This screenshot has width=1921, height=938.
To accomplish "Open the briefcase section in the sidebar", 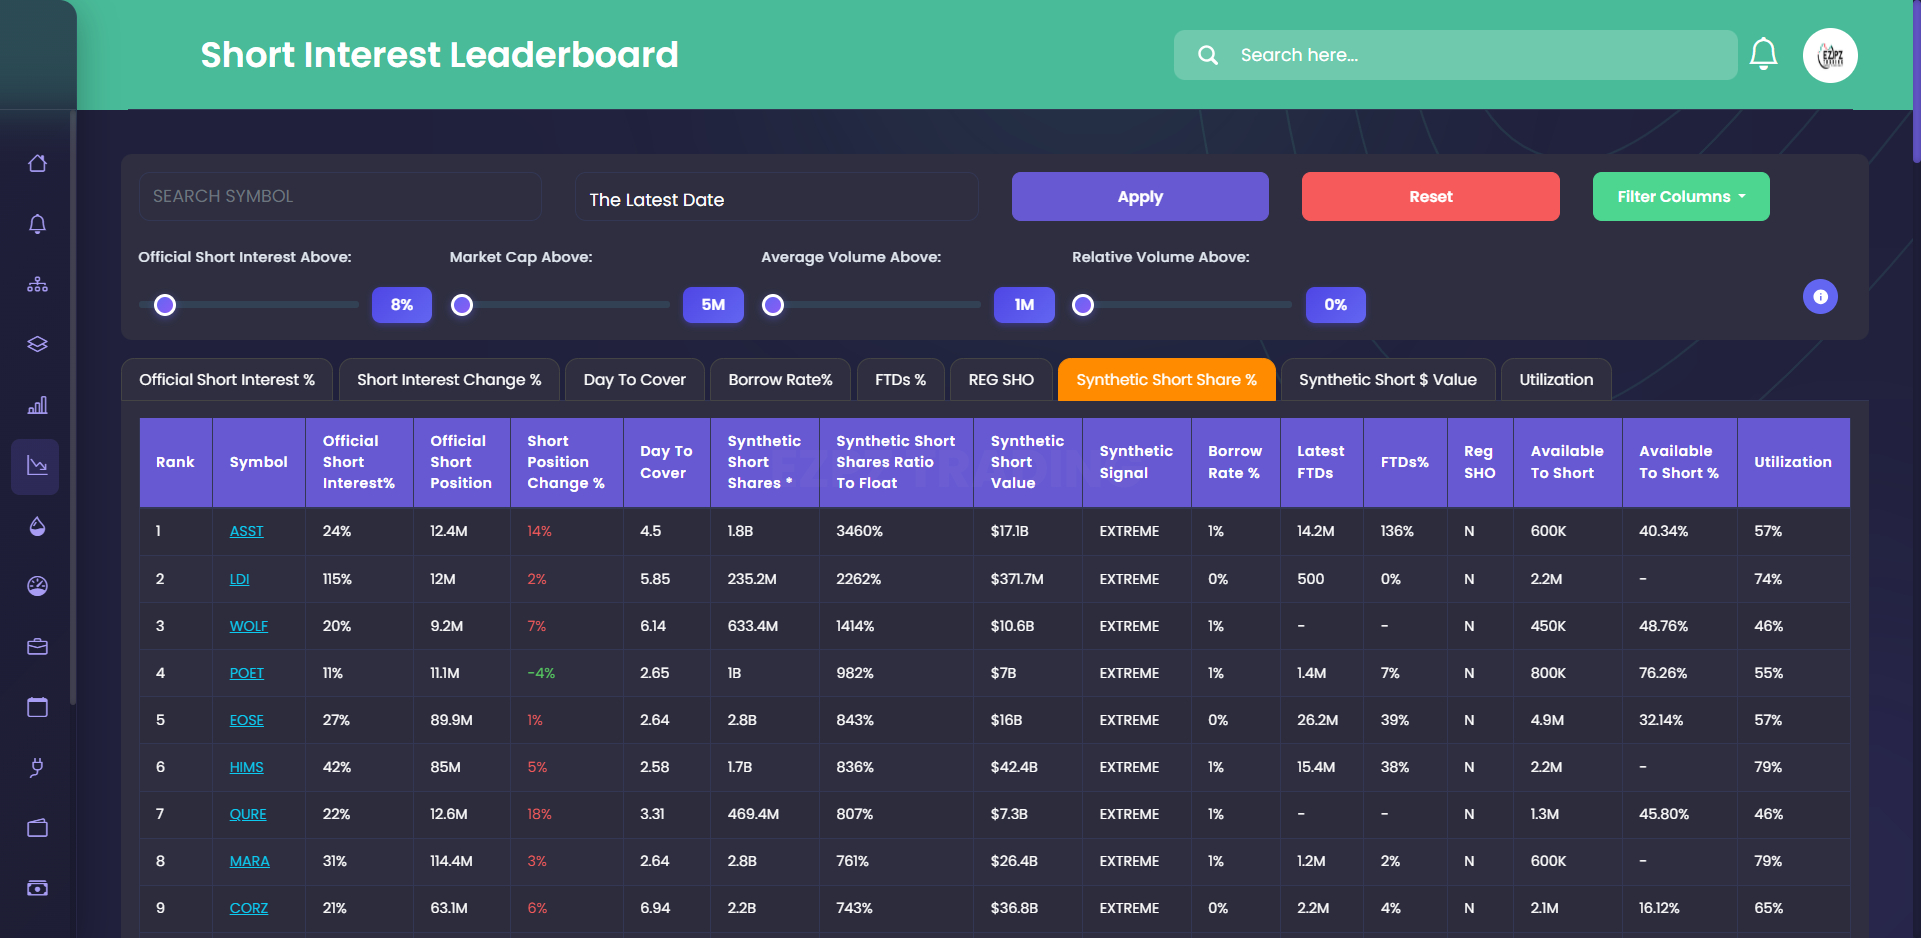I will point(37,646).
